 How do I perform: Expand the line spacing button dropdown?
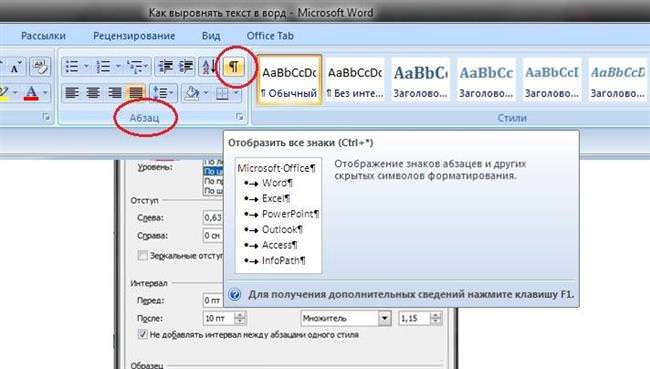click(x=172, y=92)
